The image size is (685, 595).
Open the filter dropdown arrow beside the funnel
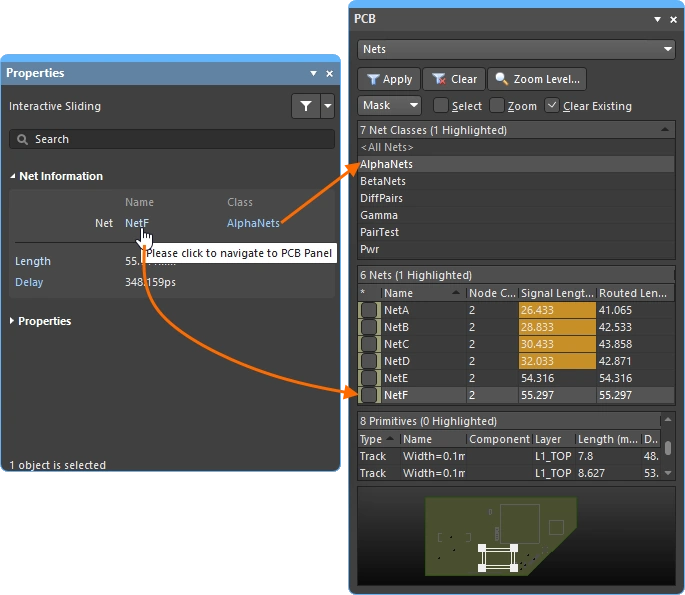point(328,106)
